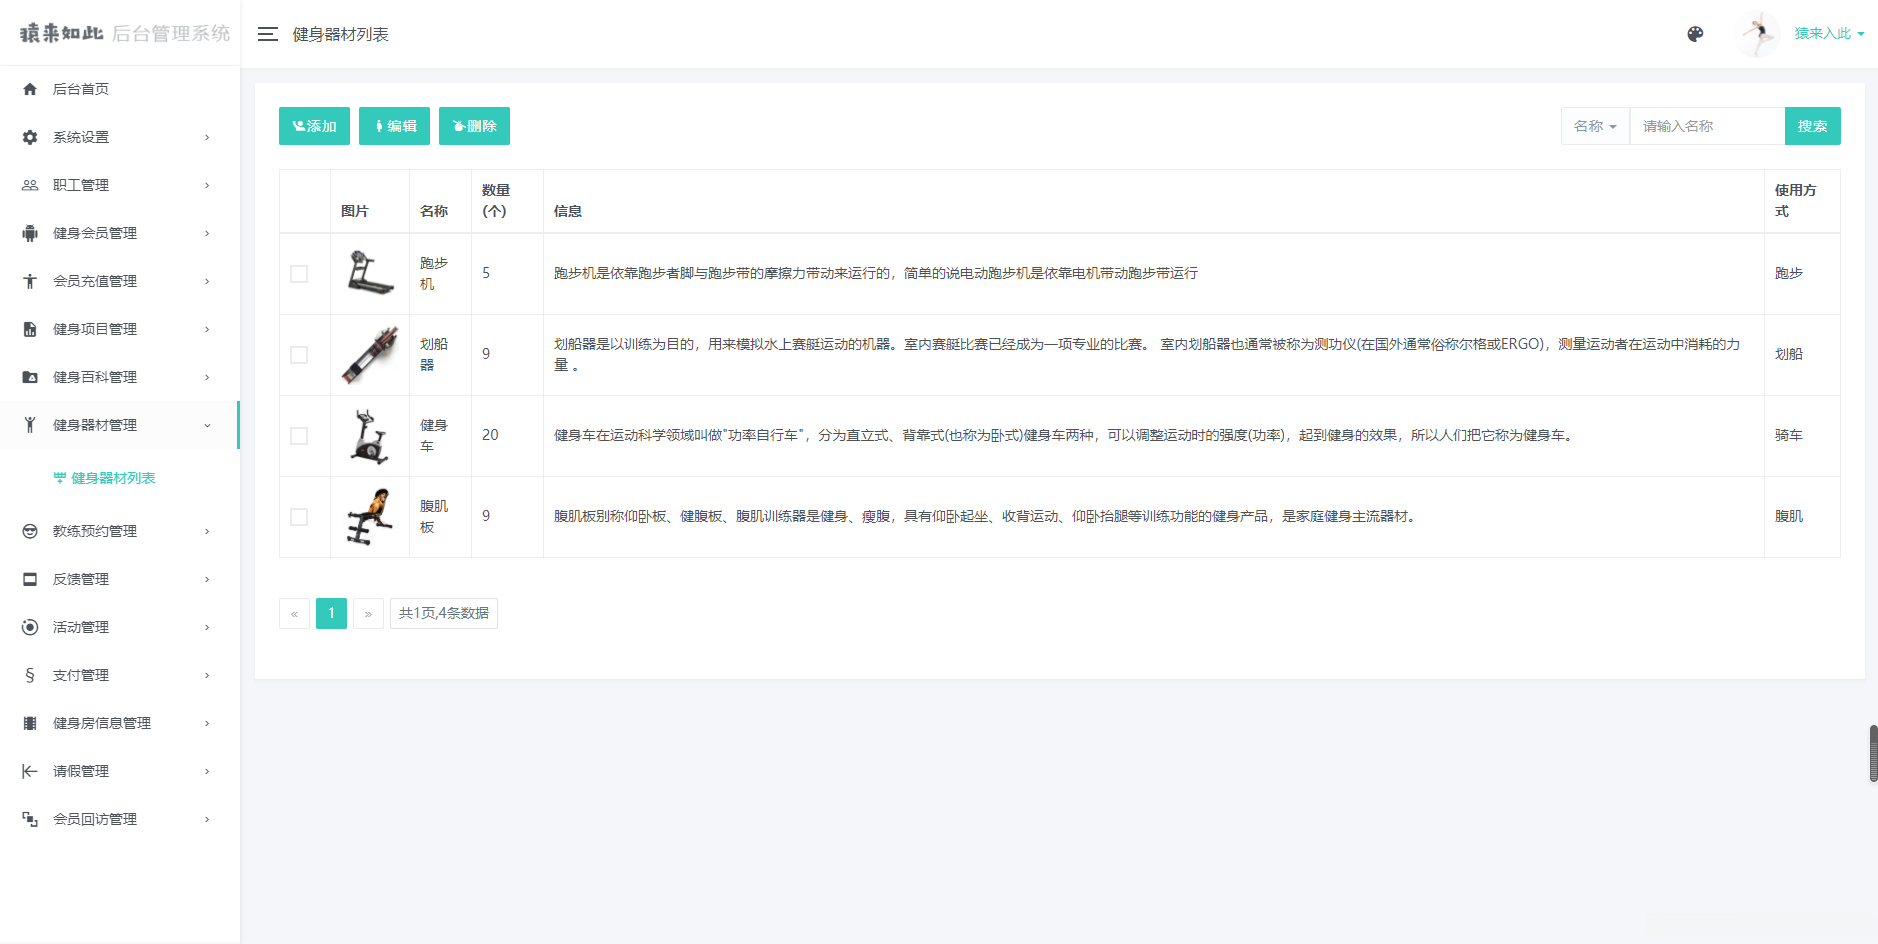Click the 编辑 button
Viewport: 1878px width, 944px height.
tap(394, 126)
